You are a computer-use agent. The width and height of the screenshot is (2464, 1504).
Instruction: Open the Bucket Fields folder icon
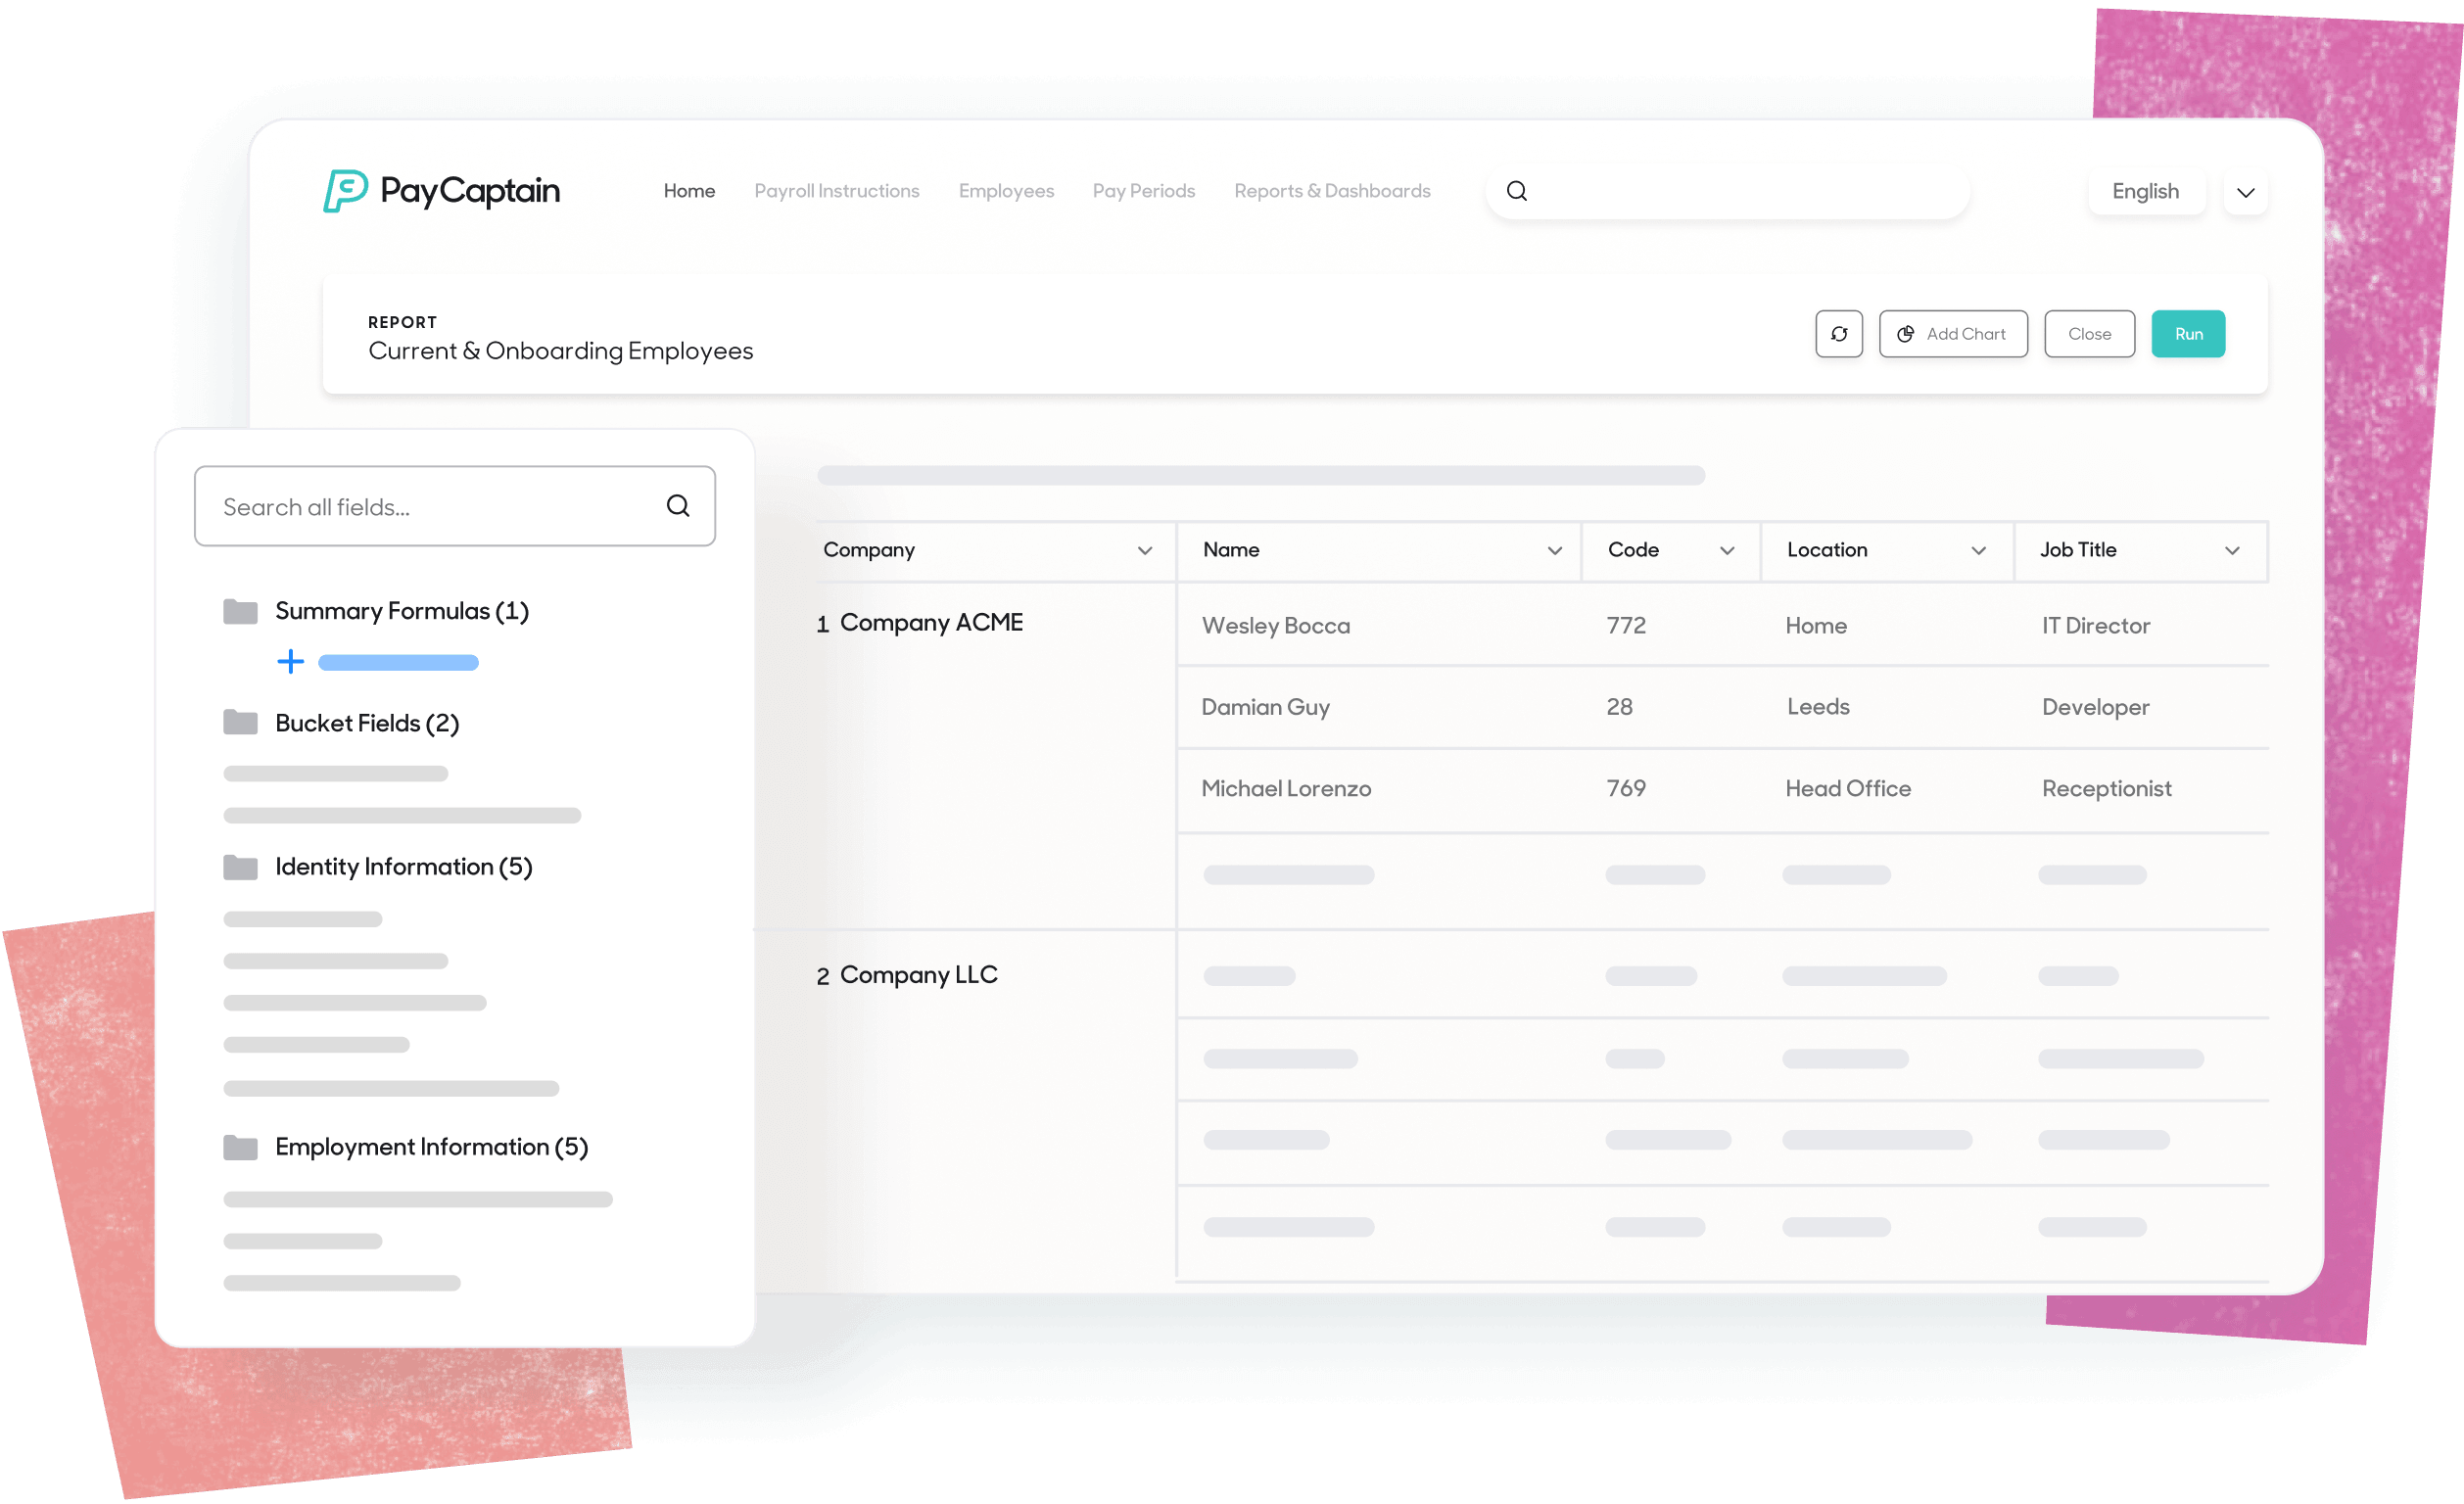pyautogui.click(x=240, y=722)
